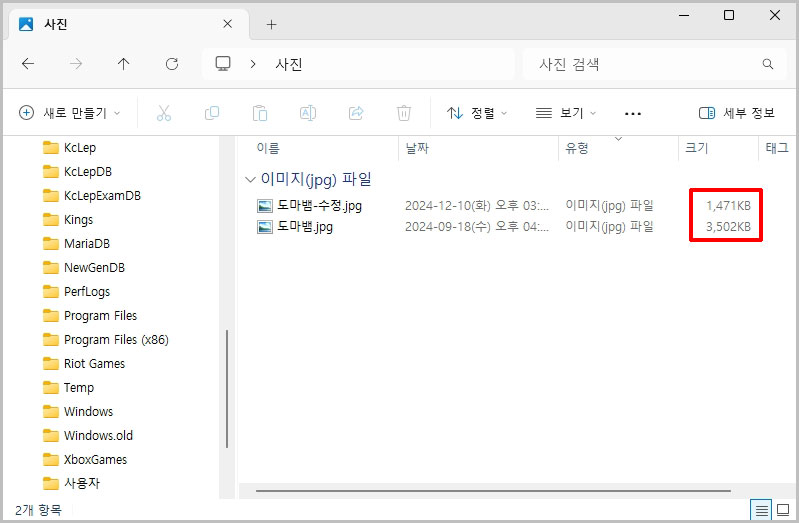Select the PerfLogs folder
The image size is (799, 523).
point(76,292)
